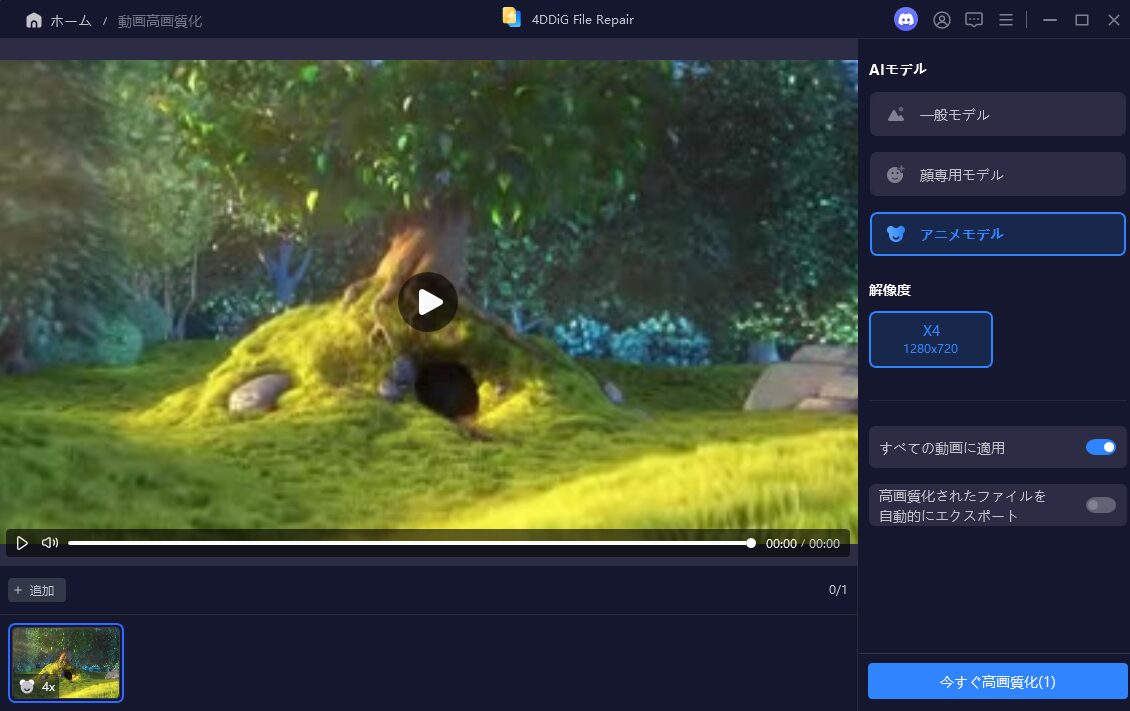Click the 4DDiG File Repair logo
Image resolution: width=1130 pixels, height=711 pixels.
512,17
